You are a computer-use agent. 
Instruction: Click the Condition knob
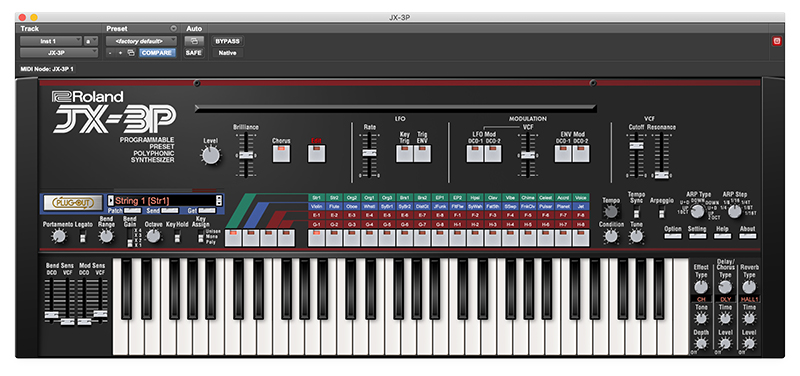[611, 236]
